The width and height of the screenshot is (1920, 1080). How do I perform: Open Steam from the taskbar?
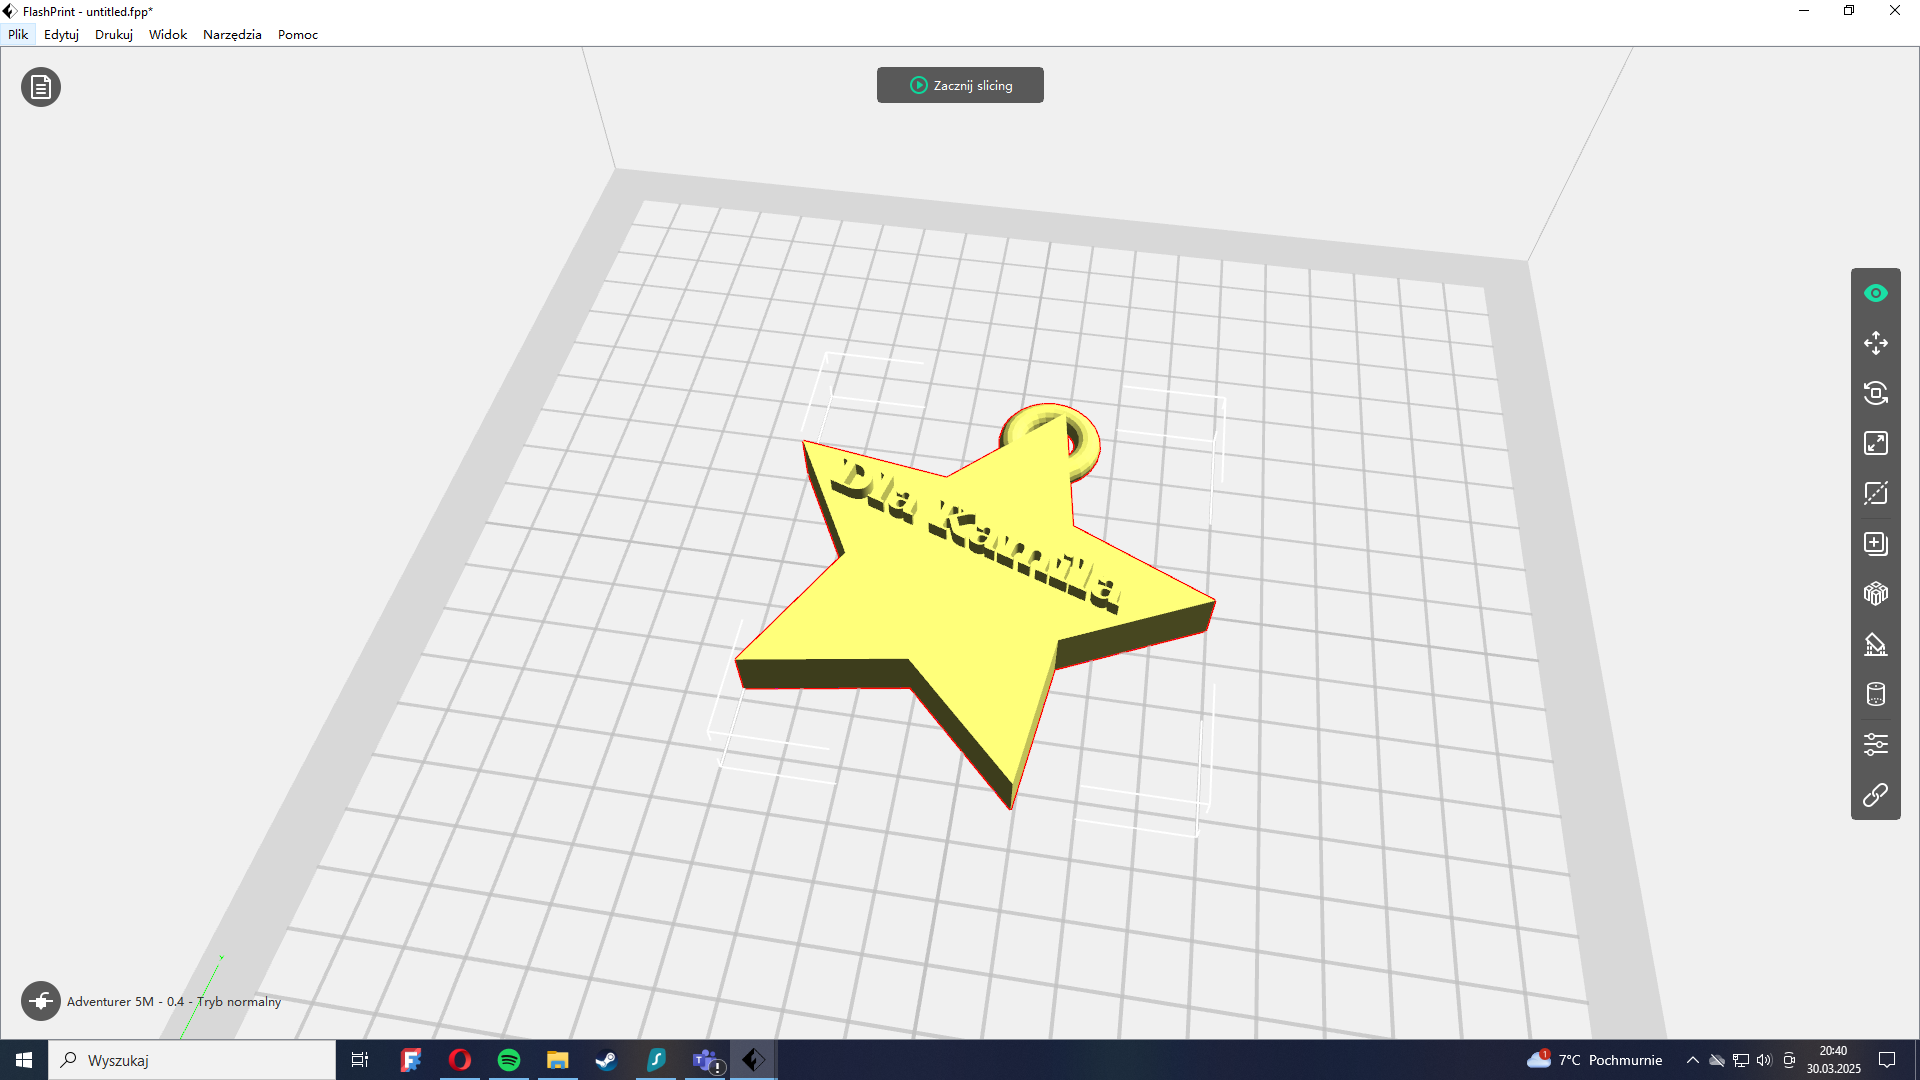607,1060
